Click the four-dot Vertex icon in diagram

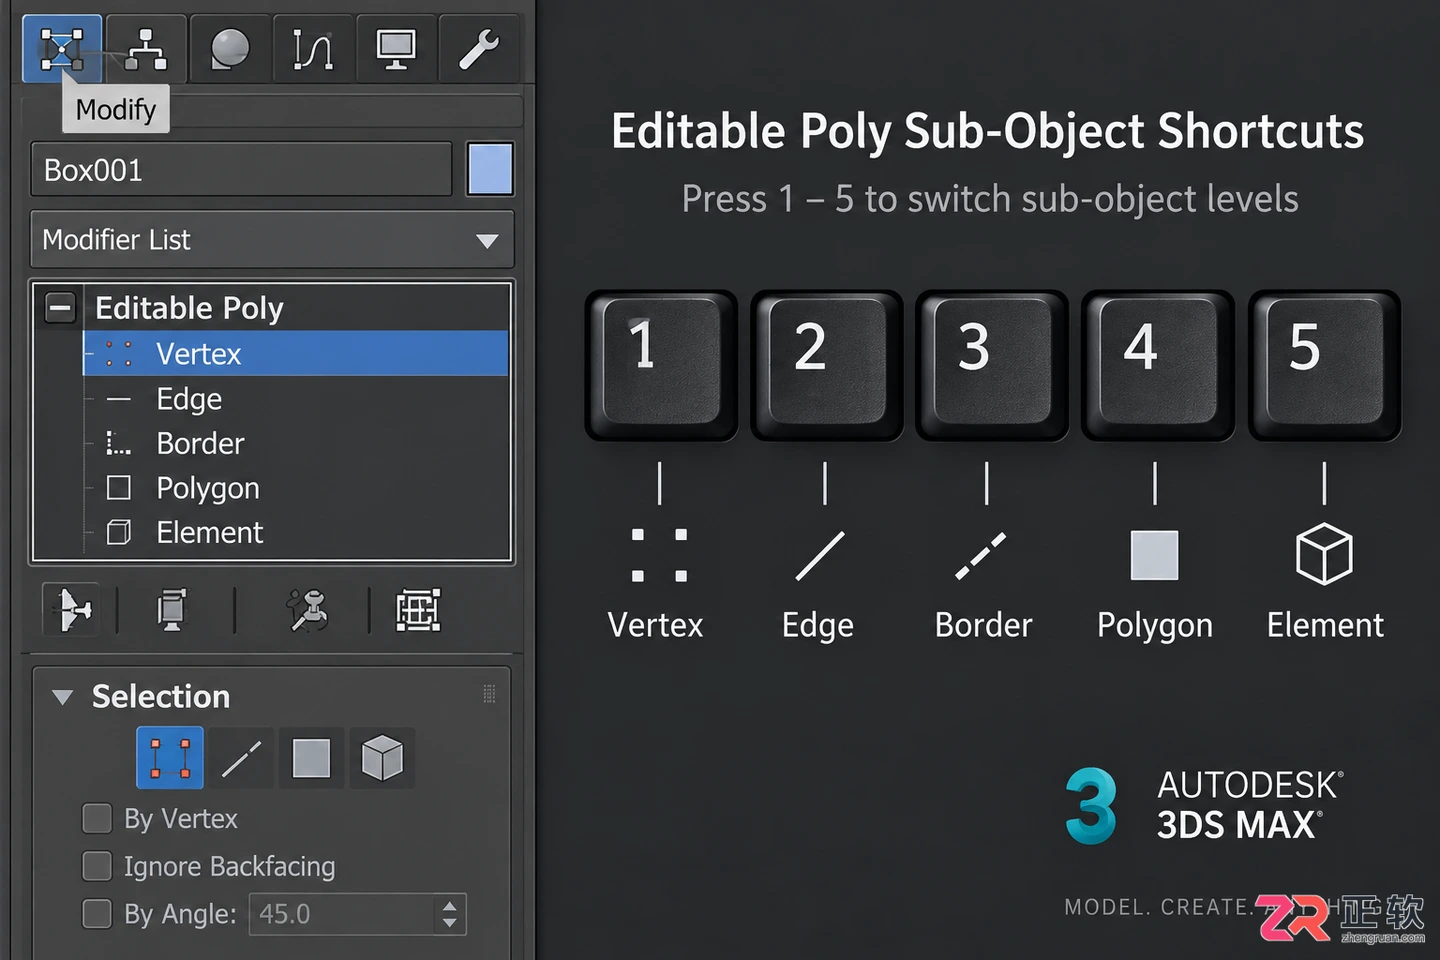point(659,555)
